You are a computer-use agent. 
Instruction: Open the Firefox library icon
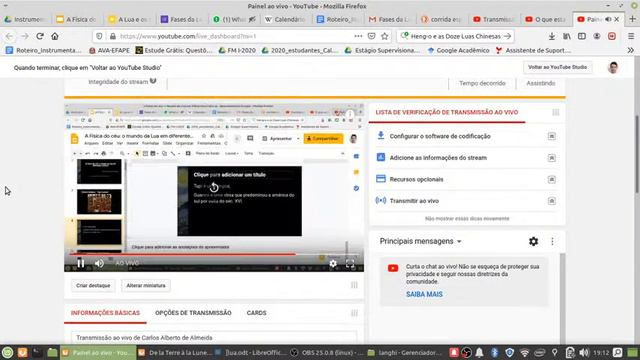[x=567, y=36]
